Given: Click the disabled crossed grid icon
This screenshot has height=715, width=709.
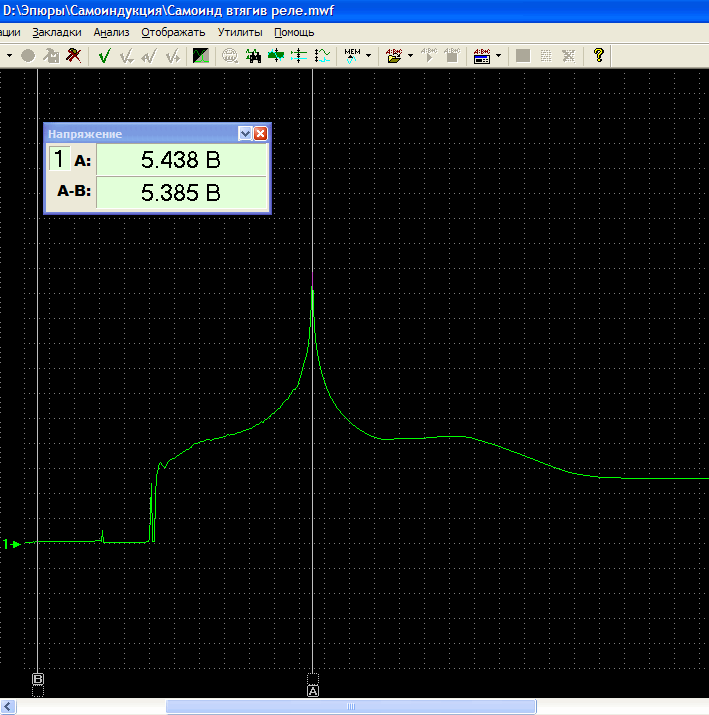Looking at the screenshot, I should click(x=569, y=56).
